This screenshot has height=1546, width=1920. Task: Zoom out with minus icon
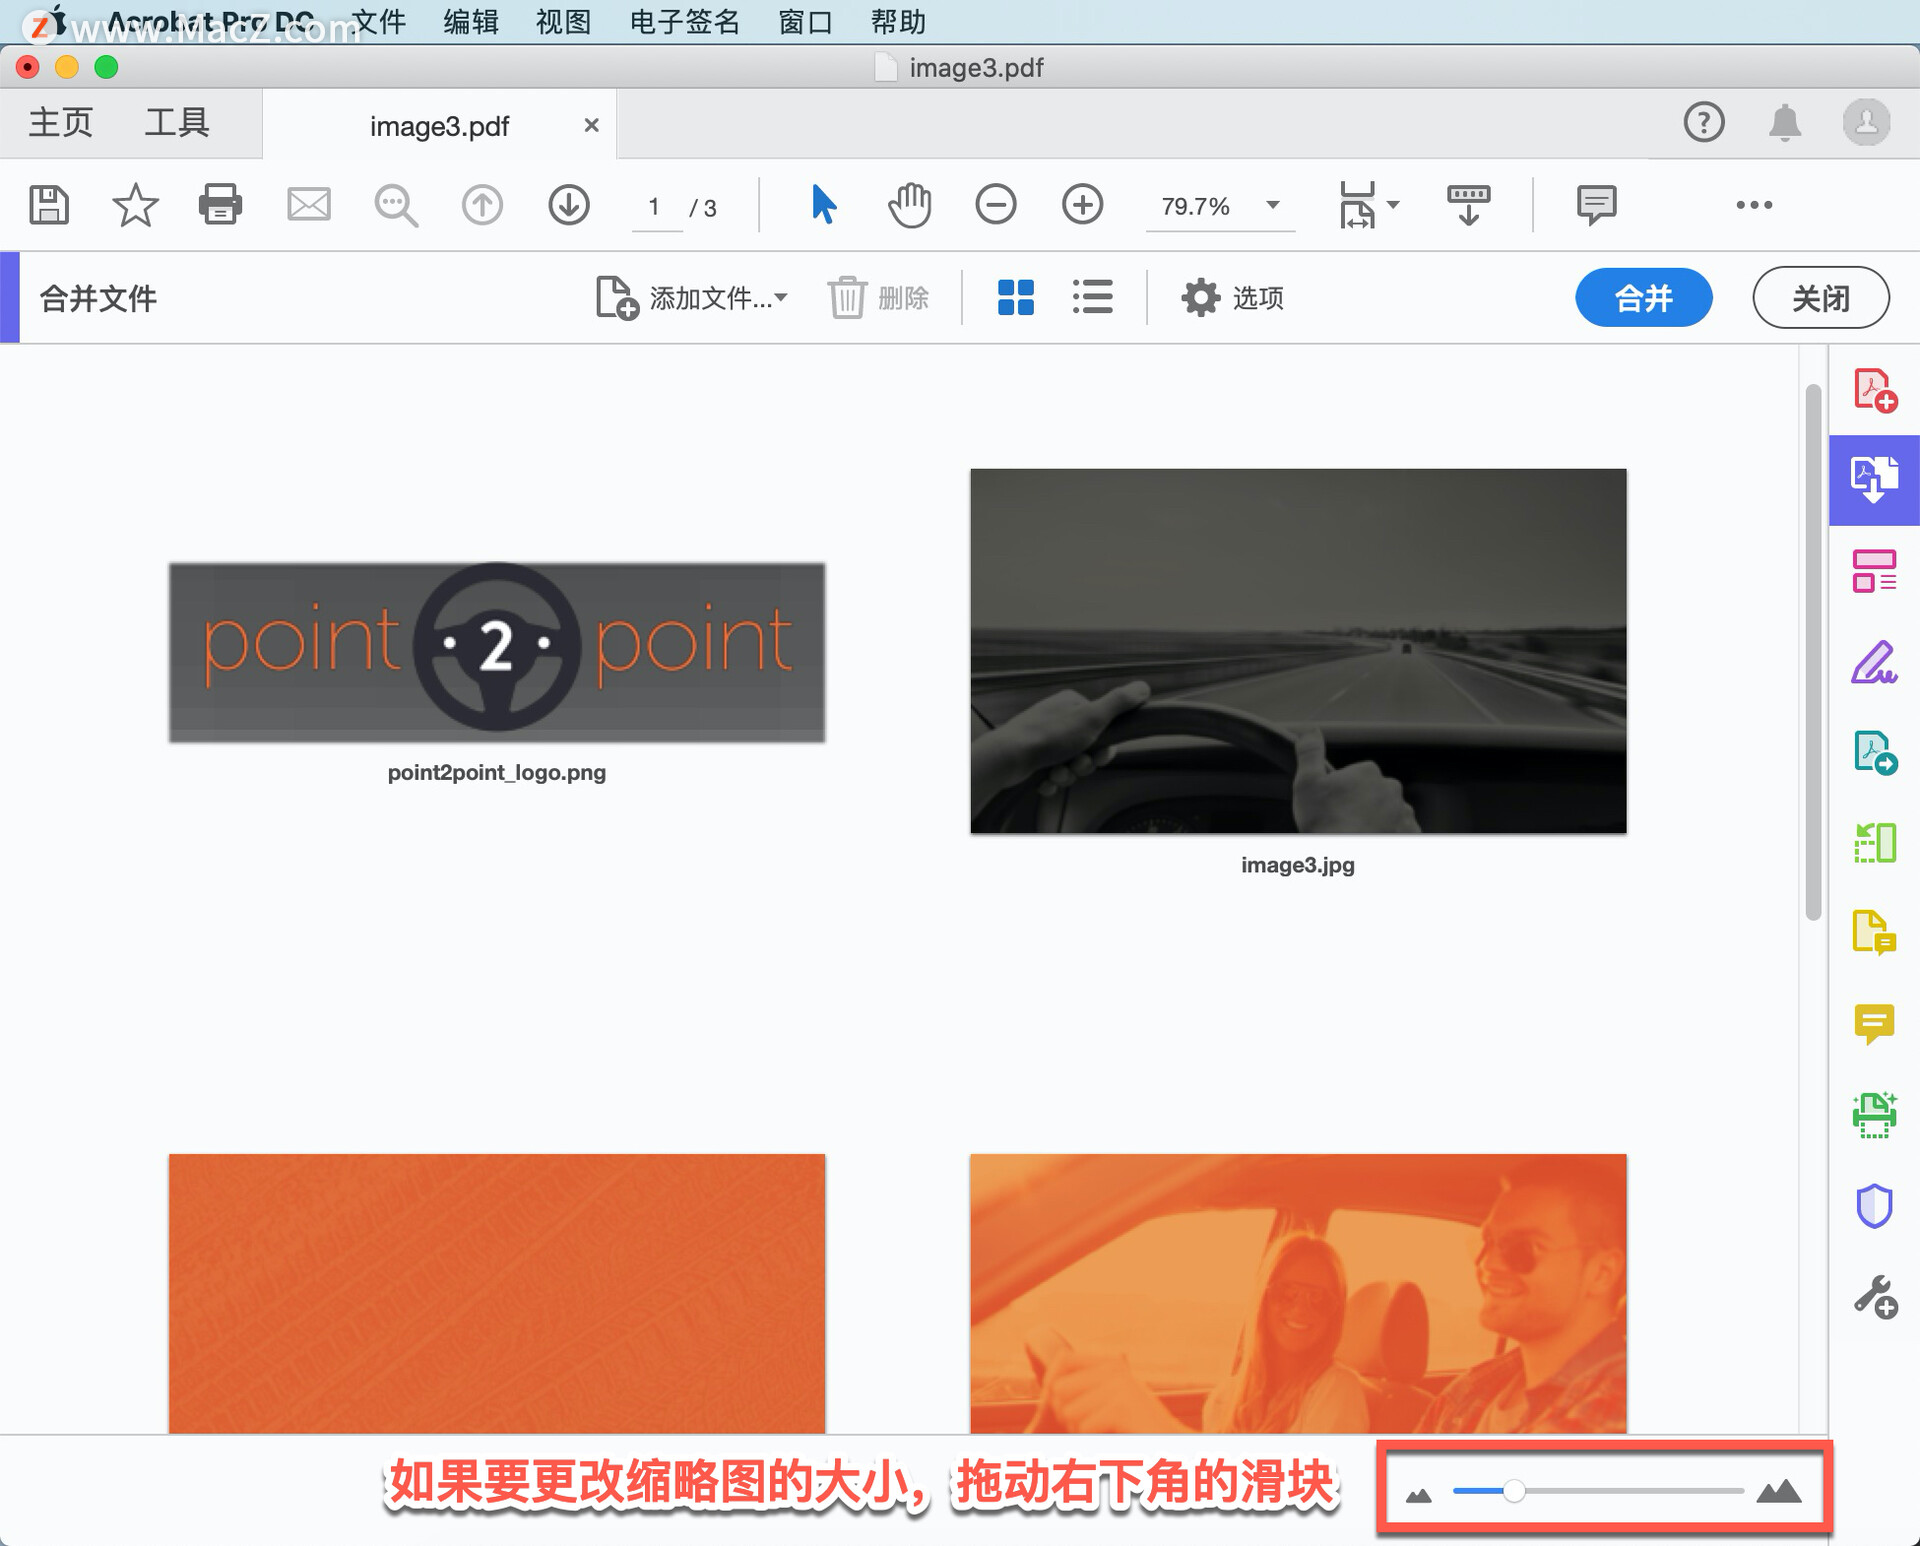pyautogui.click(x=996, y=205)
